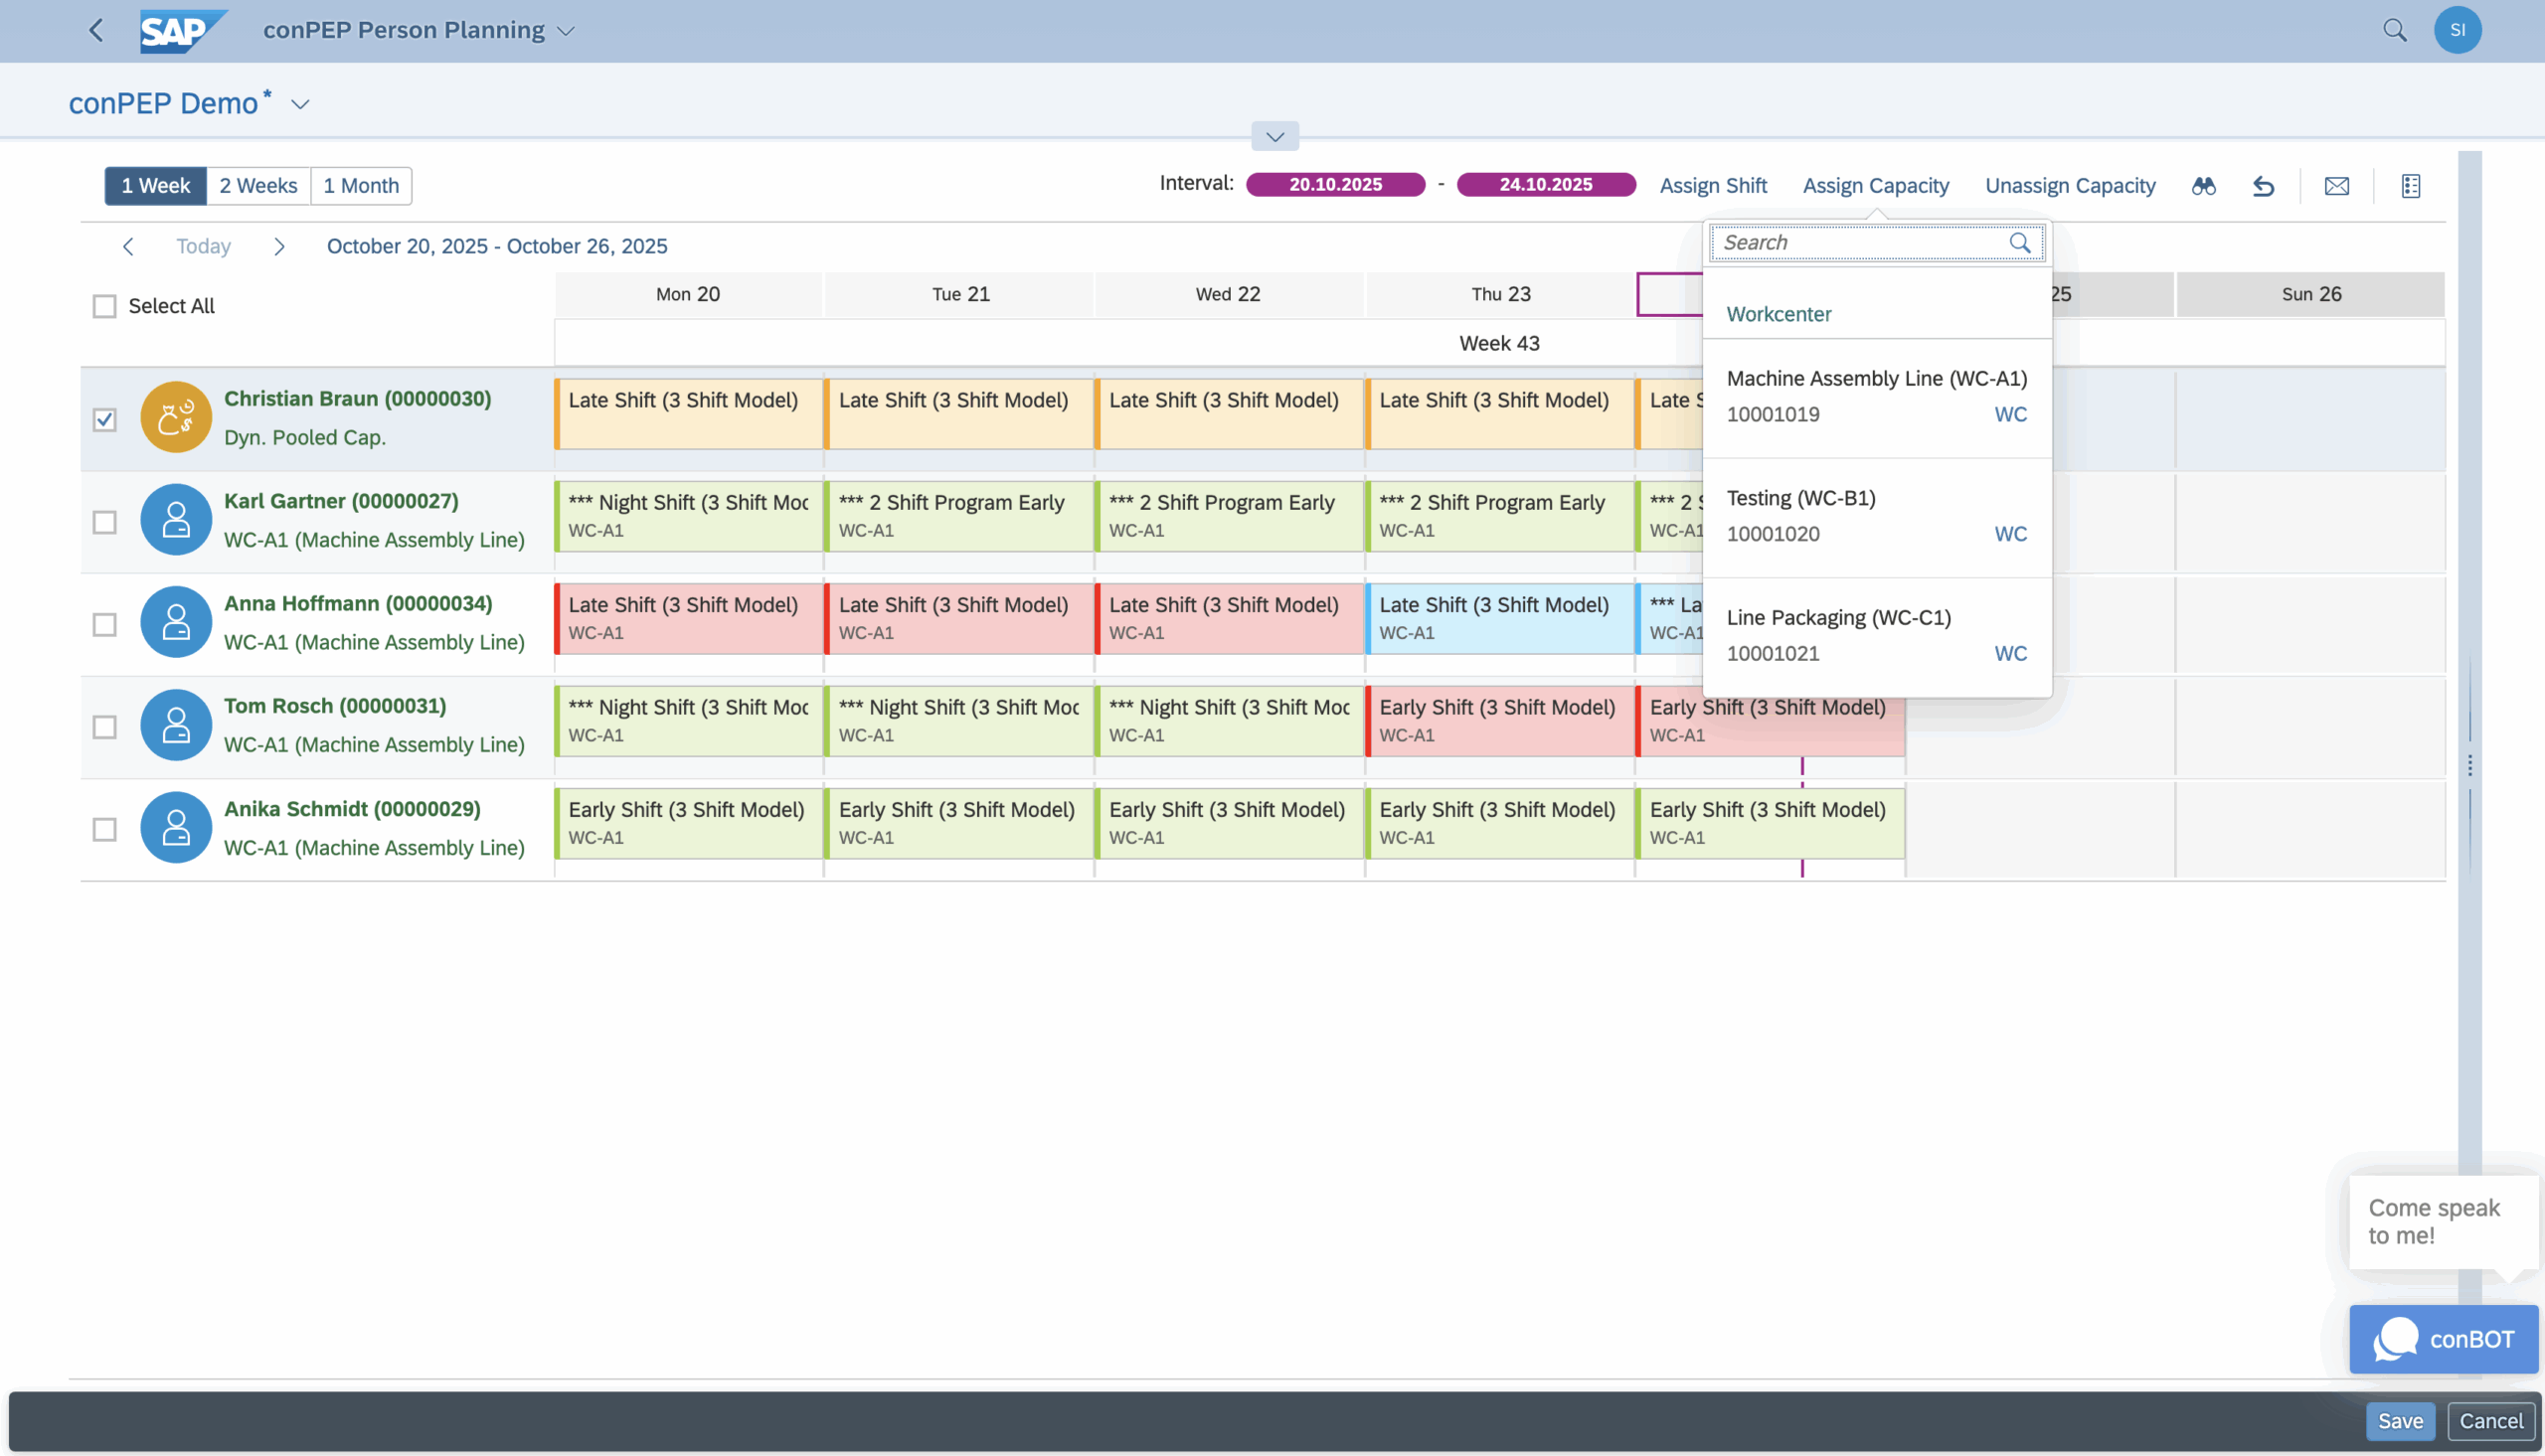The image size is (2545, 1456).
Task: Select Anna Hoffmann's Thursday blue Late Shift
Action: pyautogui.click(x=1499, y=618)
